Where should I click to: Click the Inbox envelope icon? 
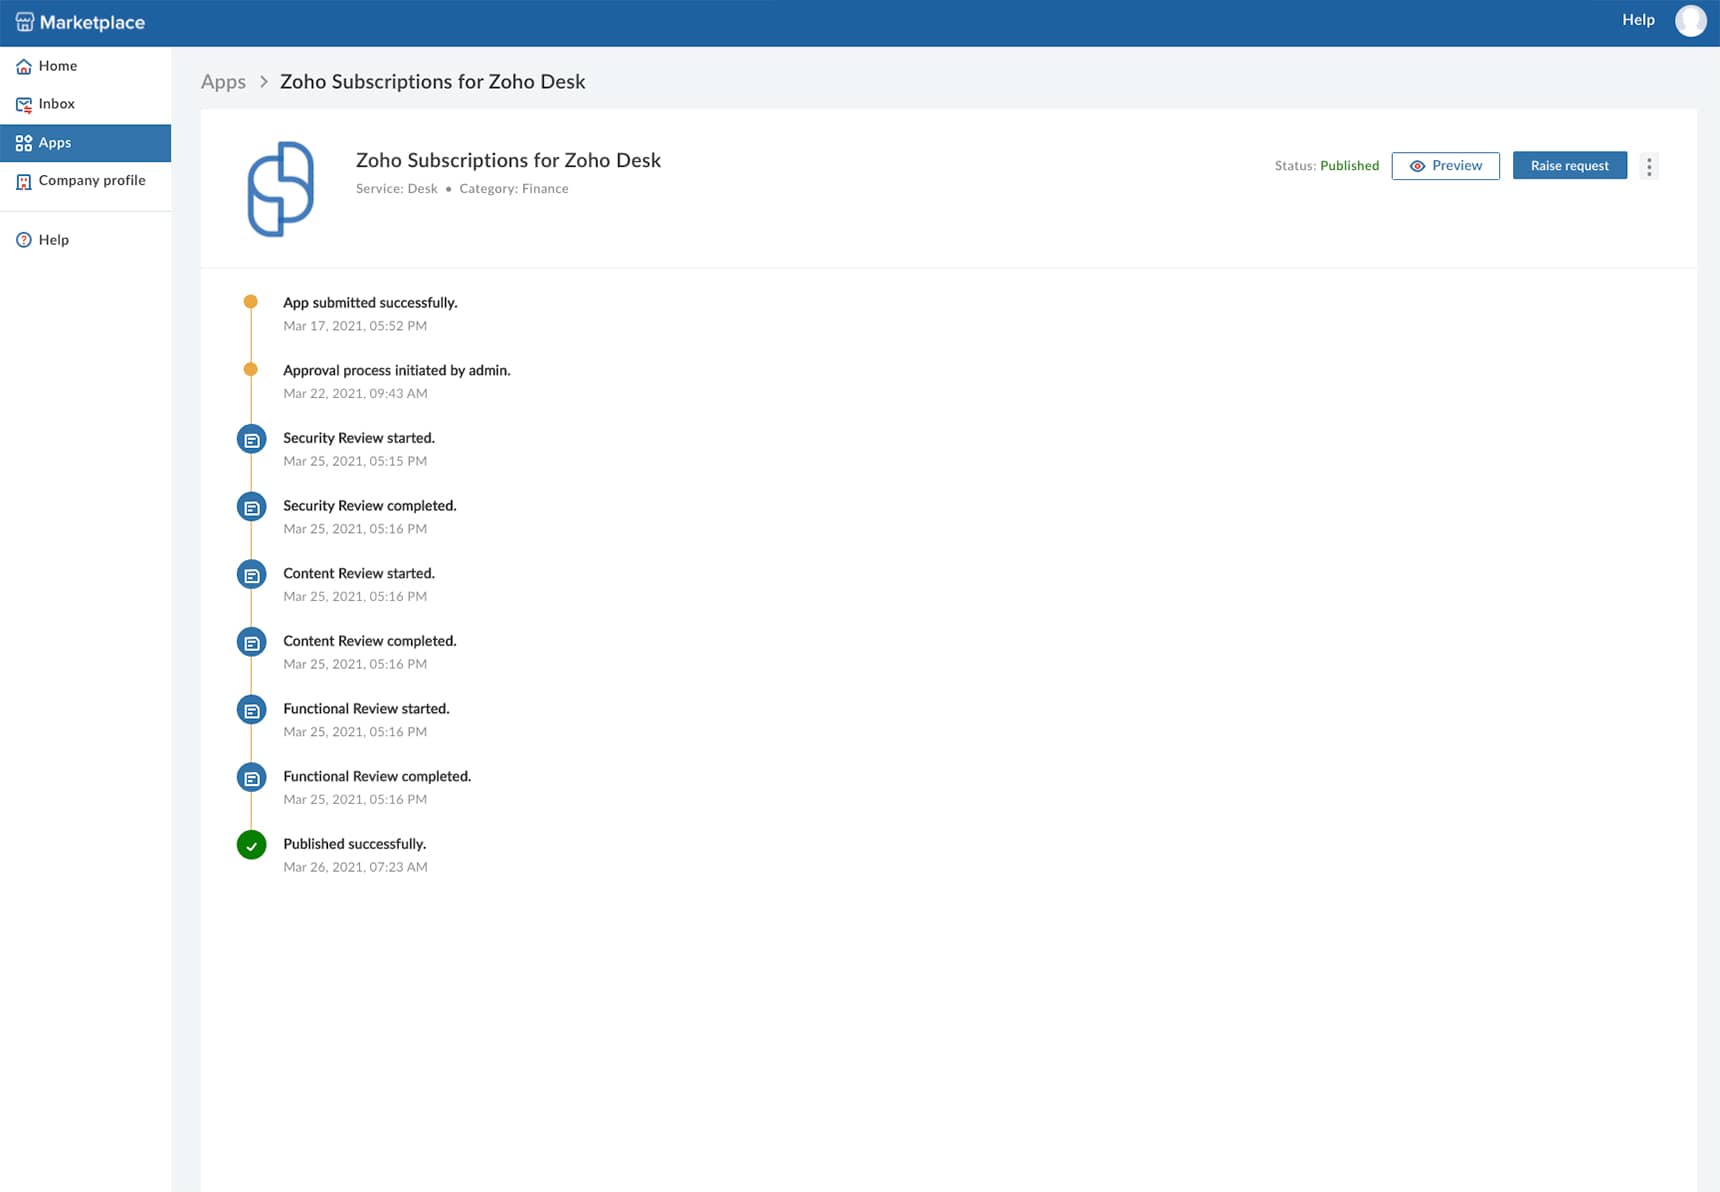pyautogui.click(x=24, y=105)
